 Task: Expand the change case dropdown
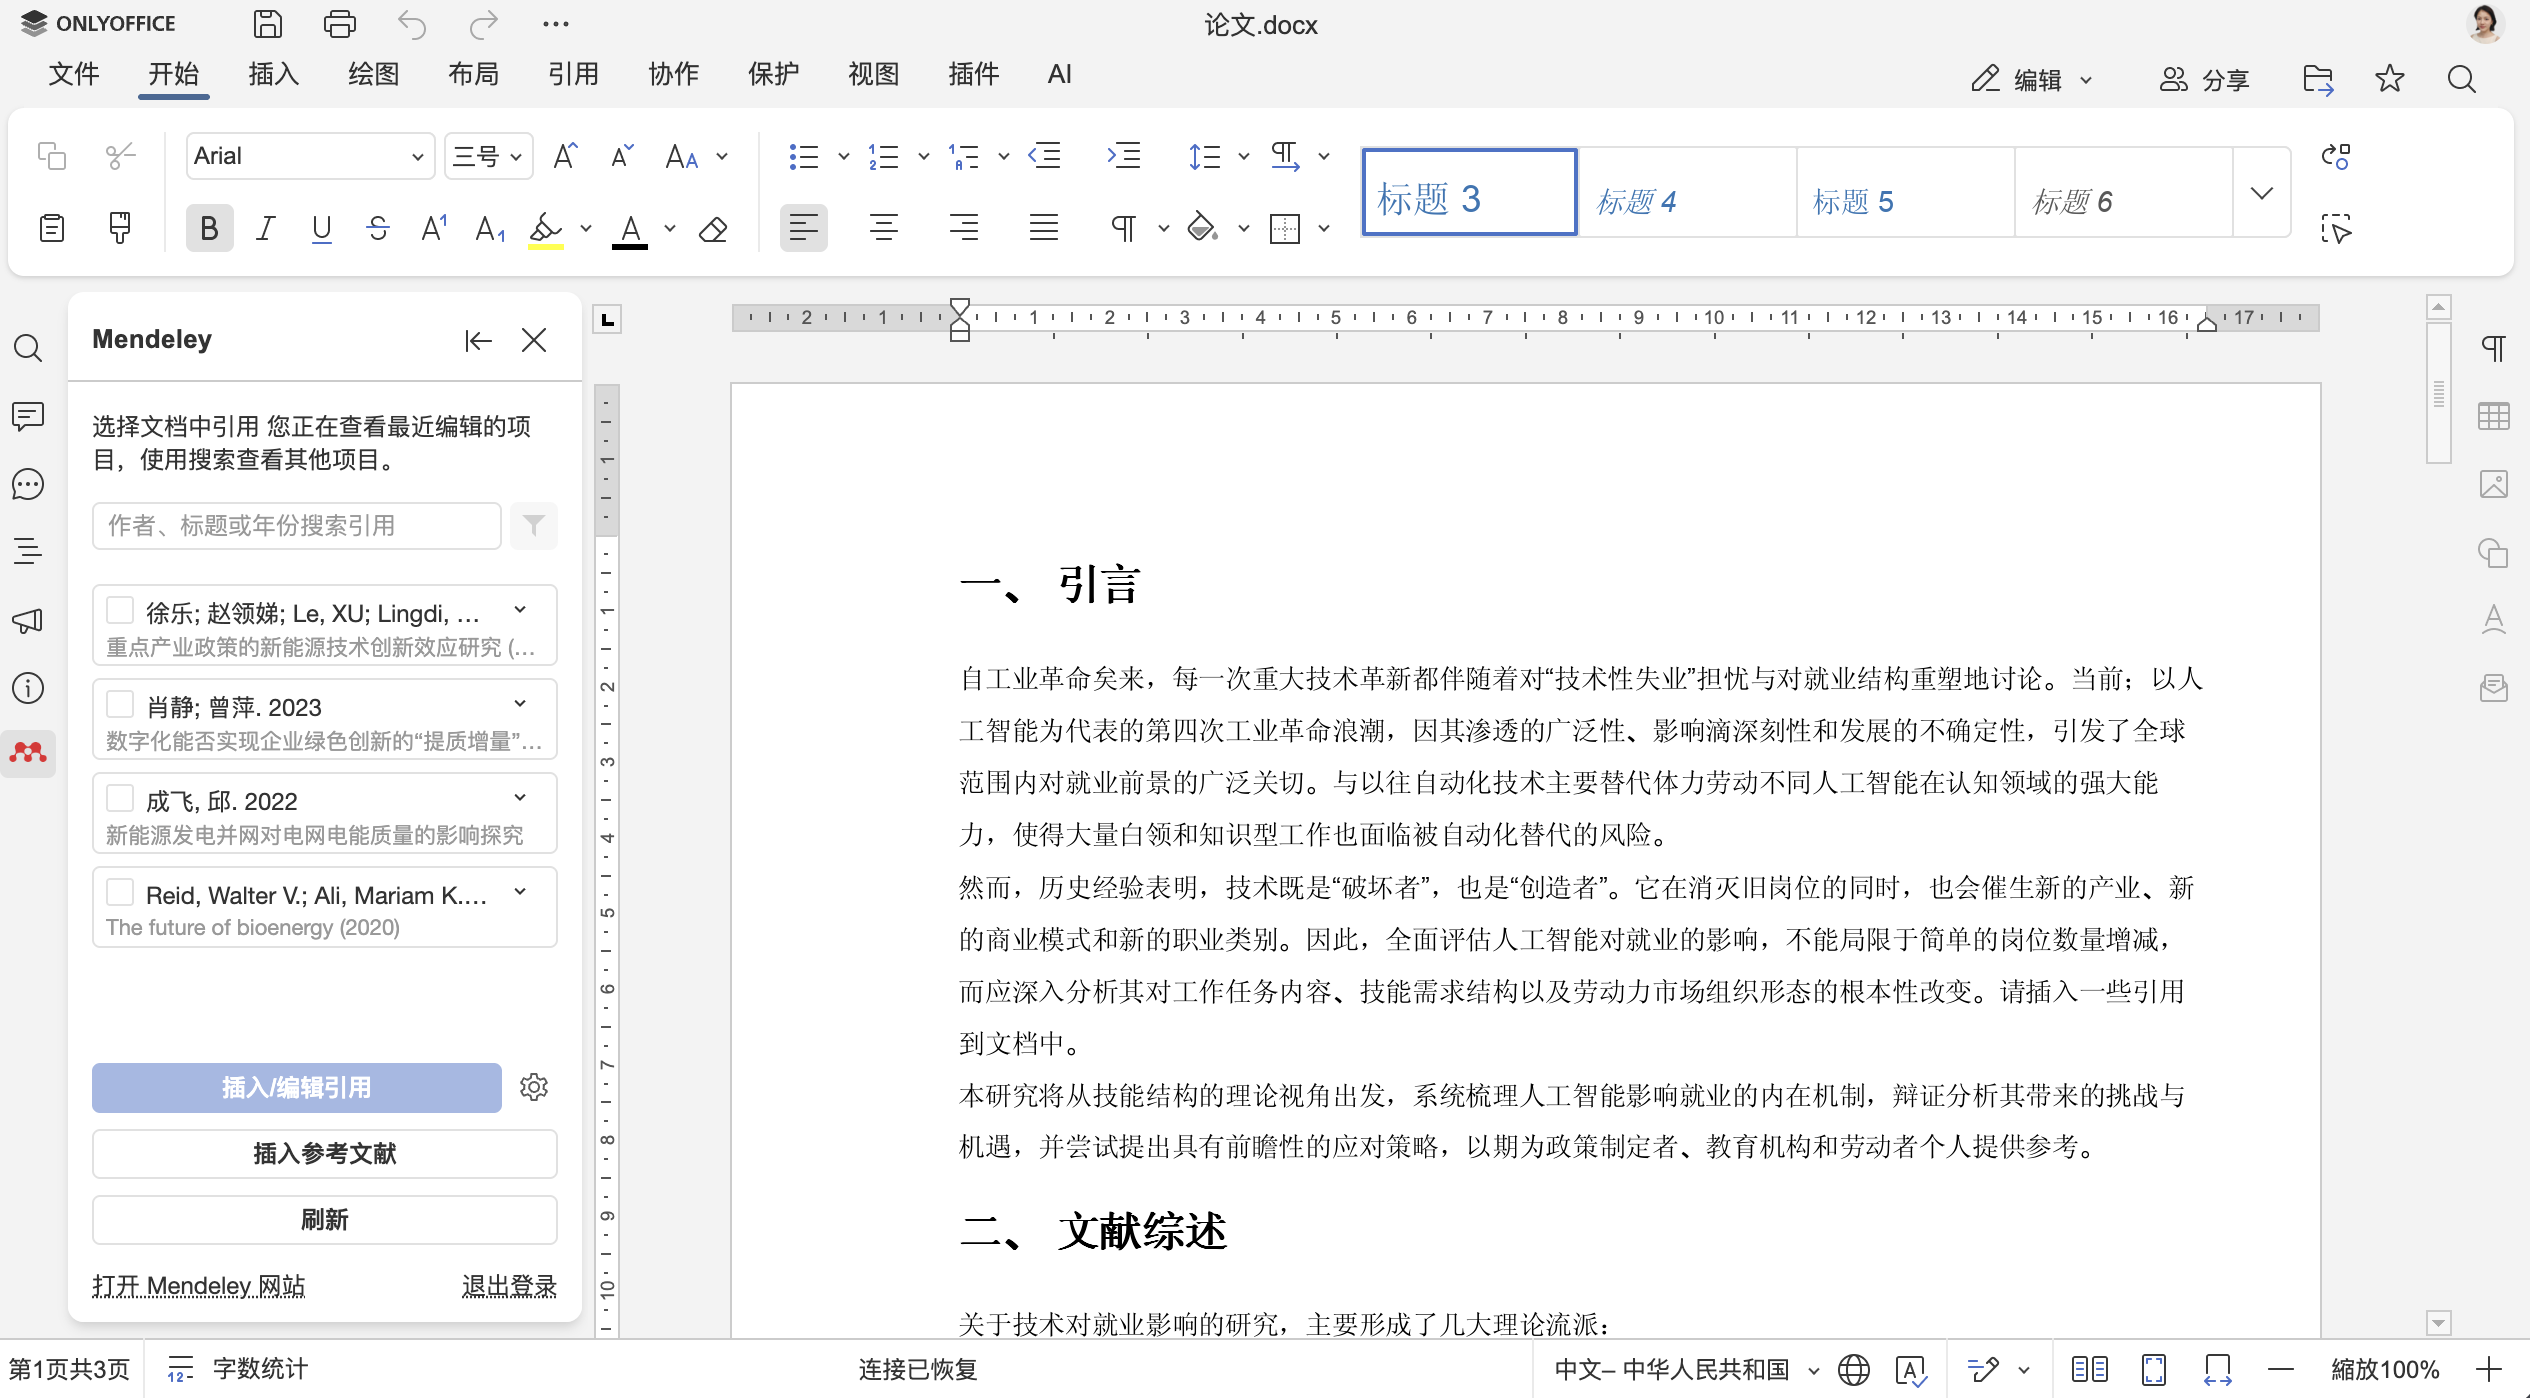[722, 157]
